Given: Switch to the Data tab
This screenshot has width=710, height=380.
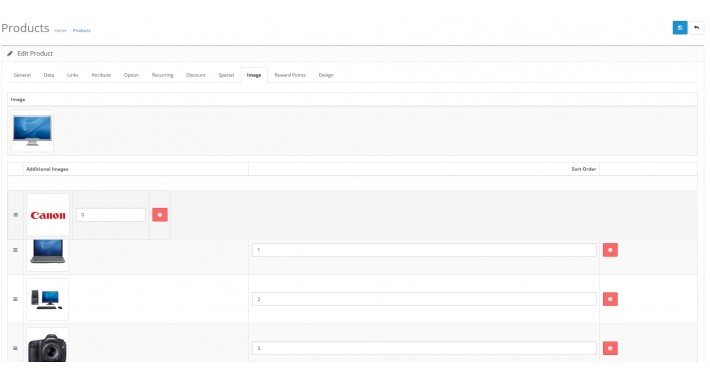Looking at the screenshot, I should (49, 75).
